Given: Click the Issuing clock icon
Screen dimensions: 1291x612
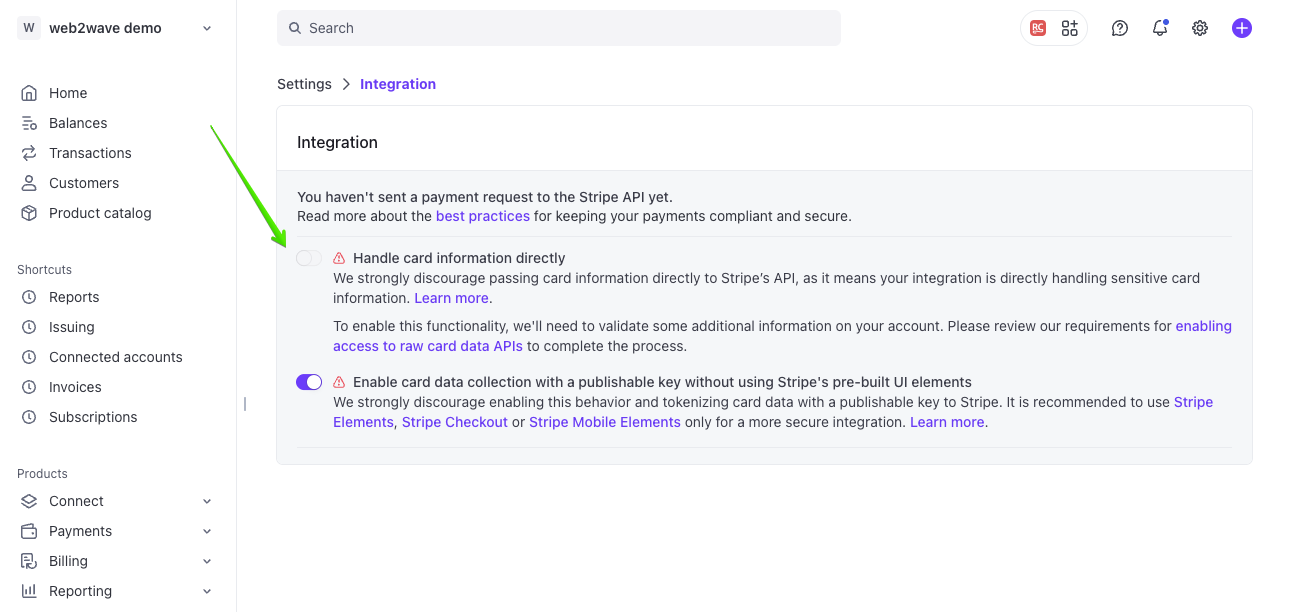Looking at the screenshot, I should point(29,327).
